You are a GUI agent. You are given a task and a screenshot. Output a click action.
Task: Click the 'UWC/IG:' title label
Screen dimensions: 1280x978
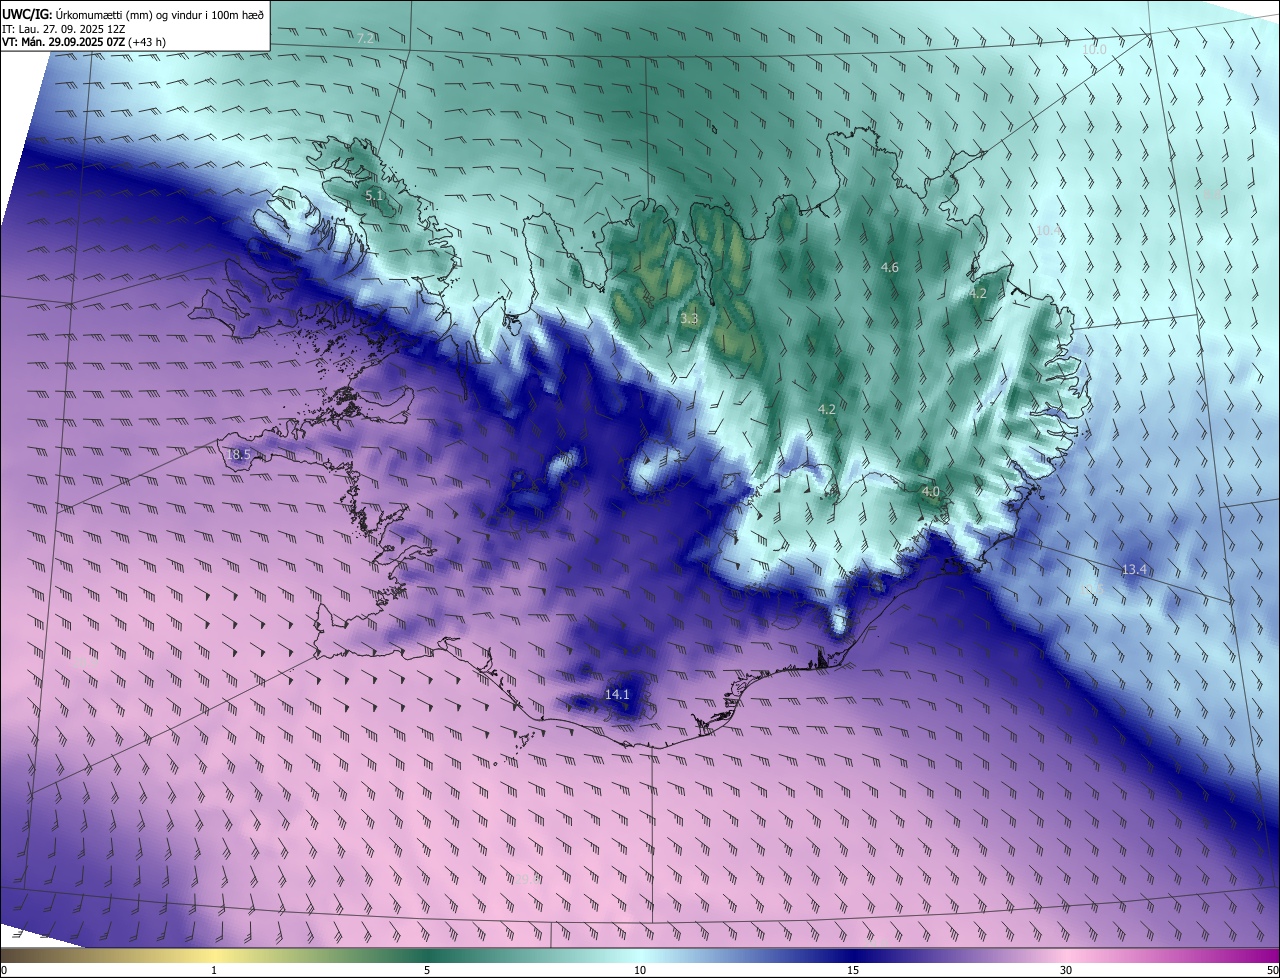[x=27, y=13]
